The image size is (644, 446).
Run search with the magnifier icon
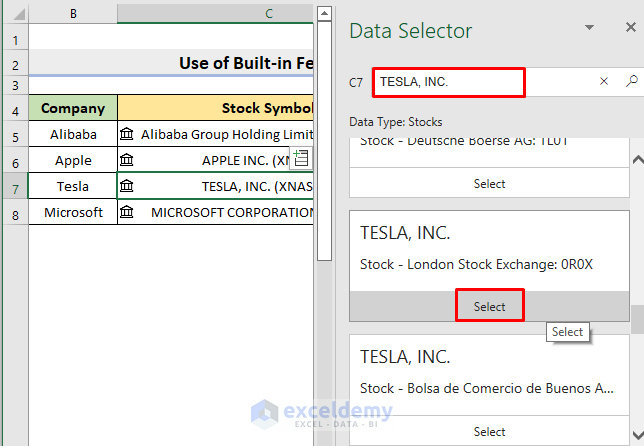(631, 82)
